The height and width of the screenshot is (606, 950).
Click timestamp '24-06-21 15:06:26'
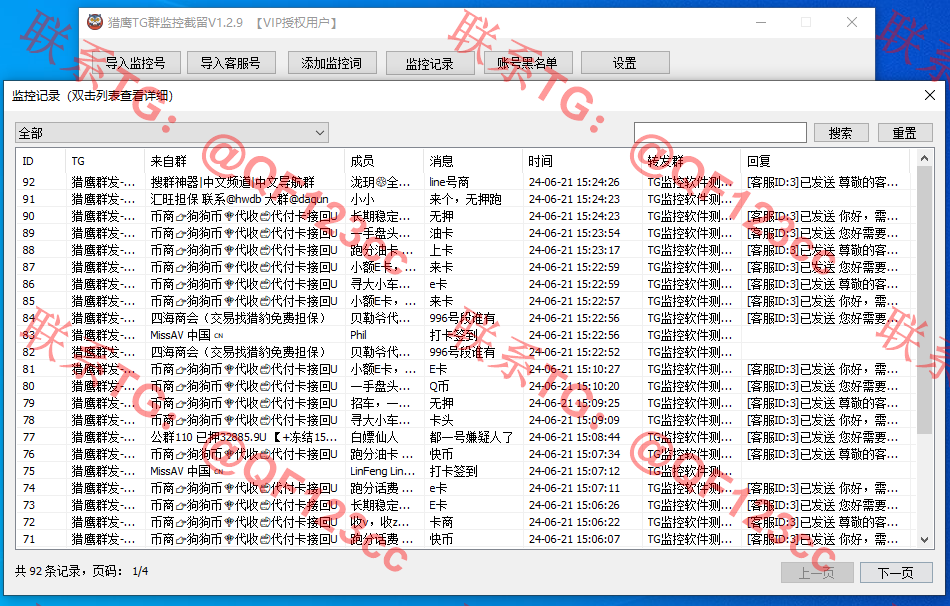coord(574,505)
